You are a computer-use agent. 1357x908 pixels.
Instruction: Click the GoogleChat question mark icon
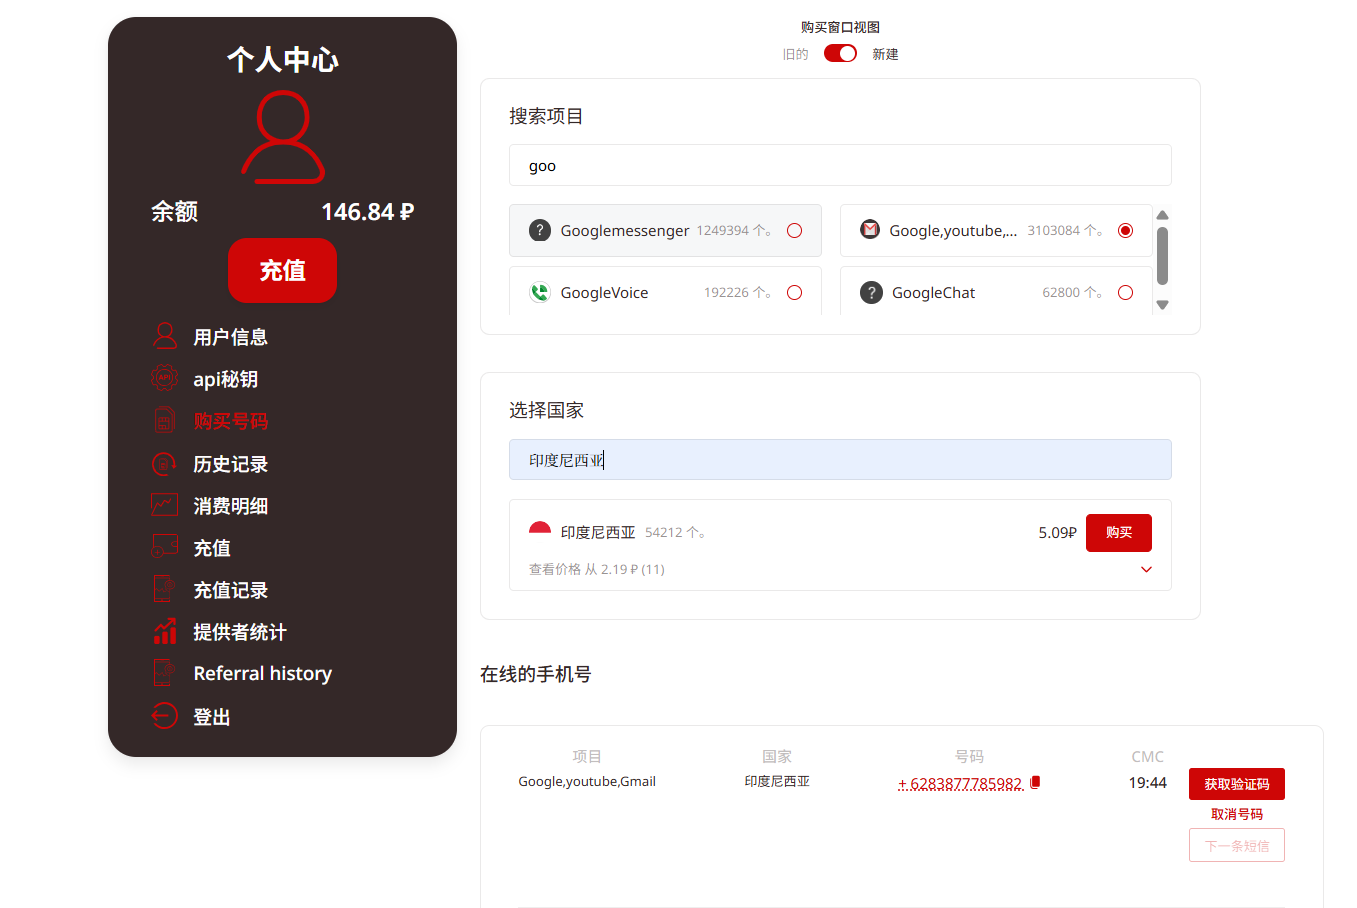coord(872,292)
